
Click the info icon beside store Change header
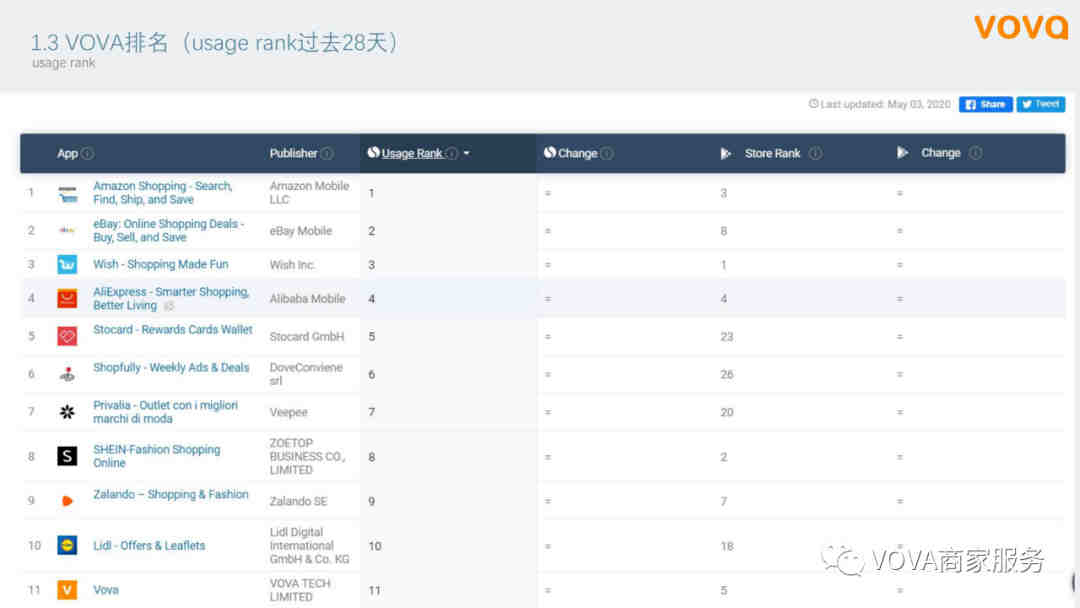pos(975,153)
